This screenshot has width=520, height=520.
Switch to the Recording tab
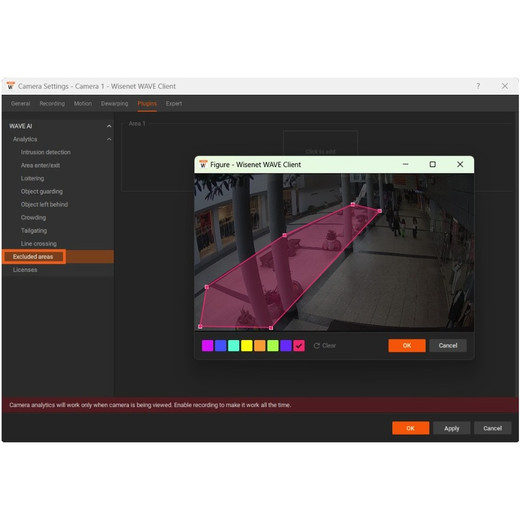(52, 104)
